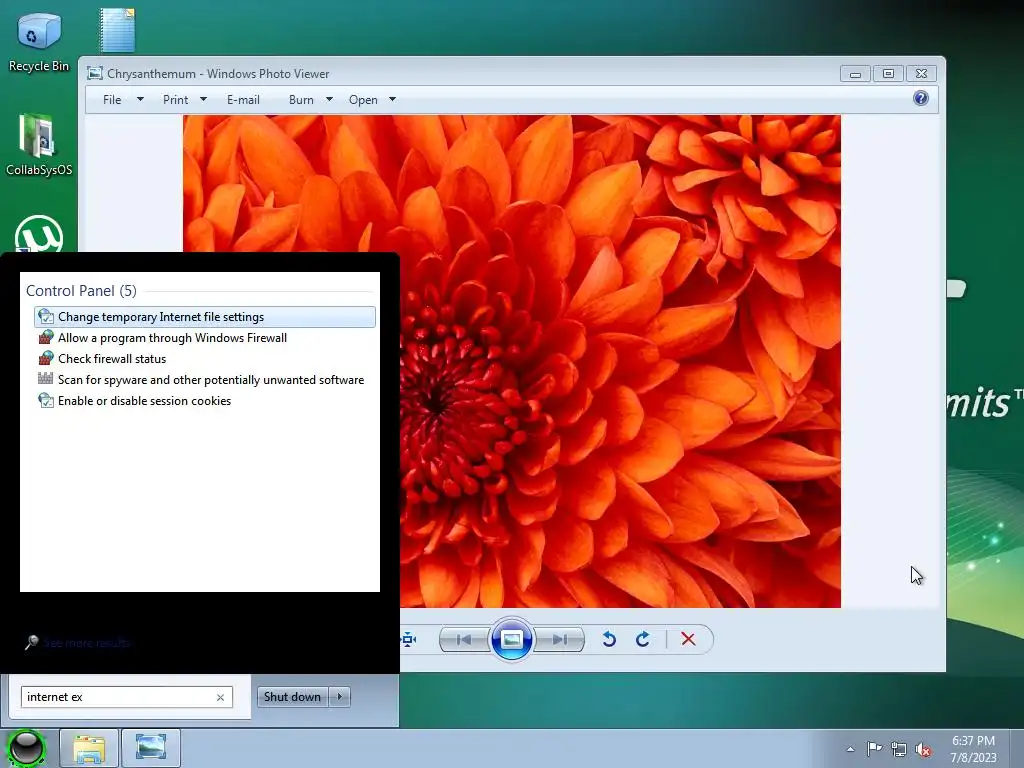This screenshot has width=1024, height=768.
Task: Expand the Print dropdown arrow
Action: point(203,99)
